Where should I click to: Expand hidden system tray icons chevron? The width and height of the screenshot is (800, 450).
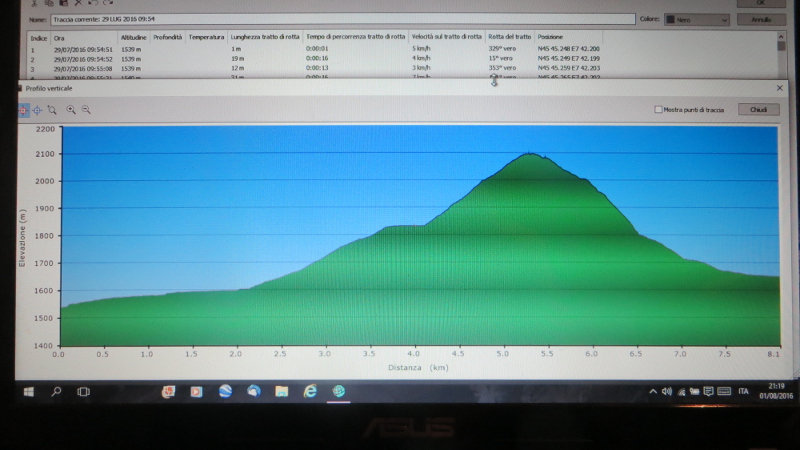pyautogui.click(x=653, y=391)
